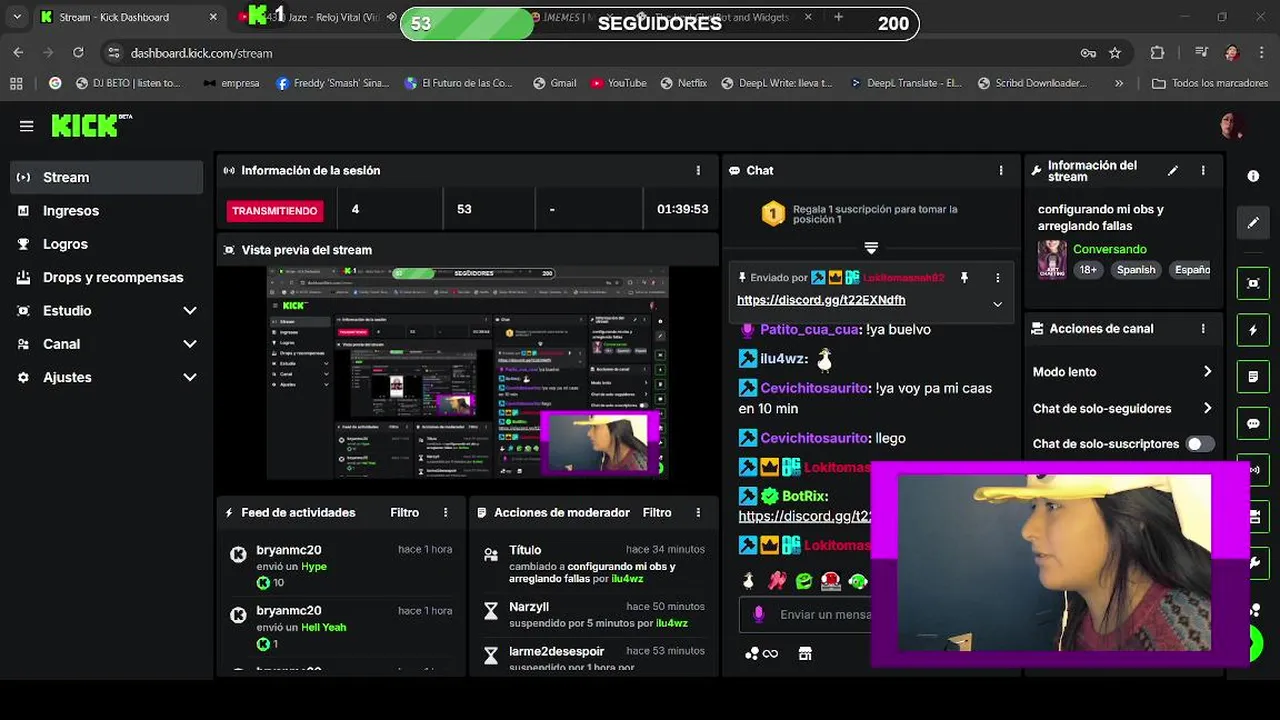1280x720 pixels.
Task: Toggle stream preview panel on right rail
Action: tap(1253, 283)
